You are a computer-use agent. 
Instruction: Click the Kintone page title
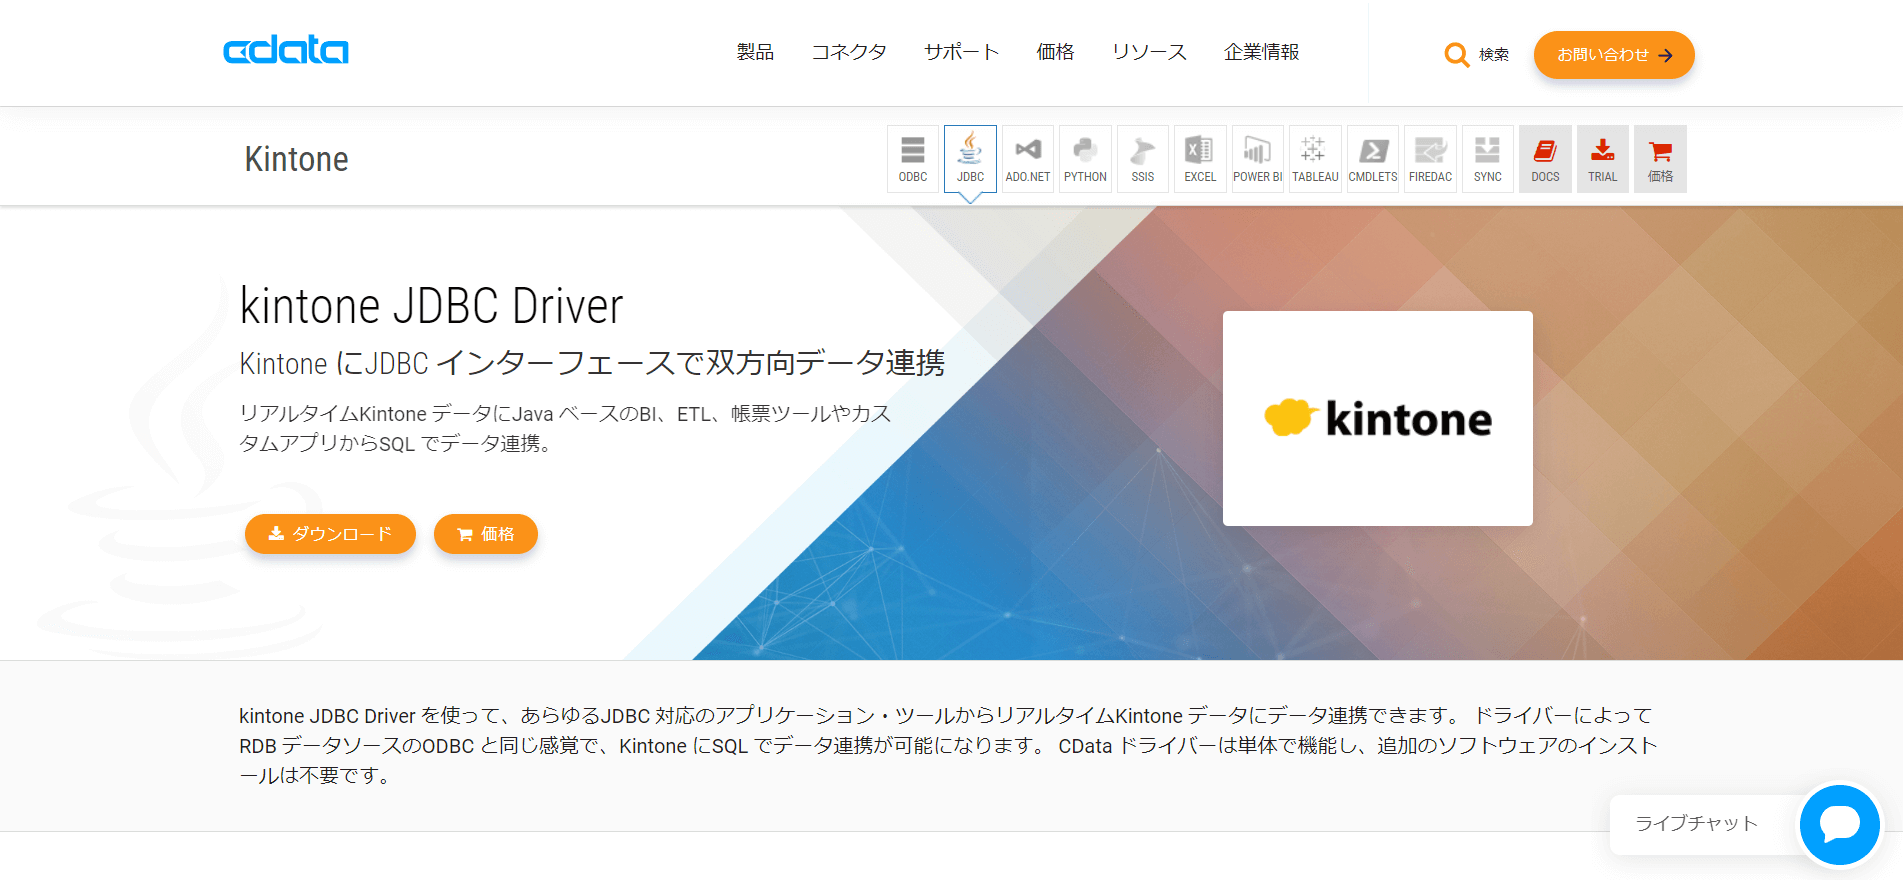[297, 159]
